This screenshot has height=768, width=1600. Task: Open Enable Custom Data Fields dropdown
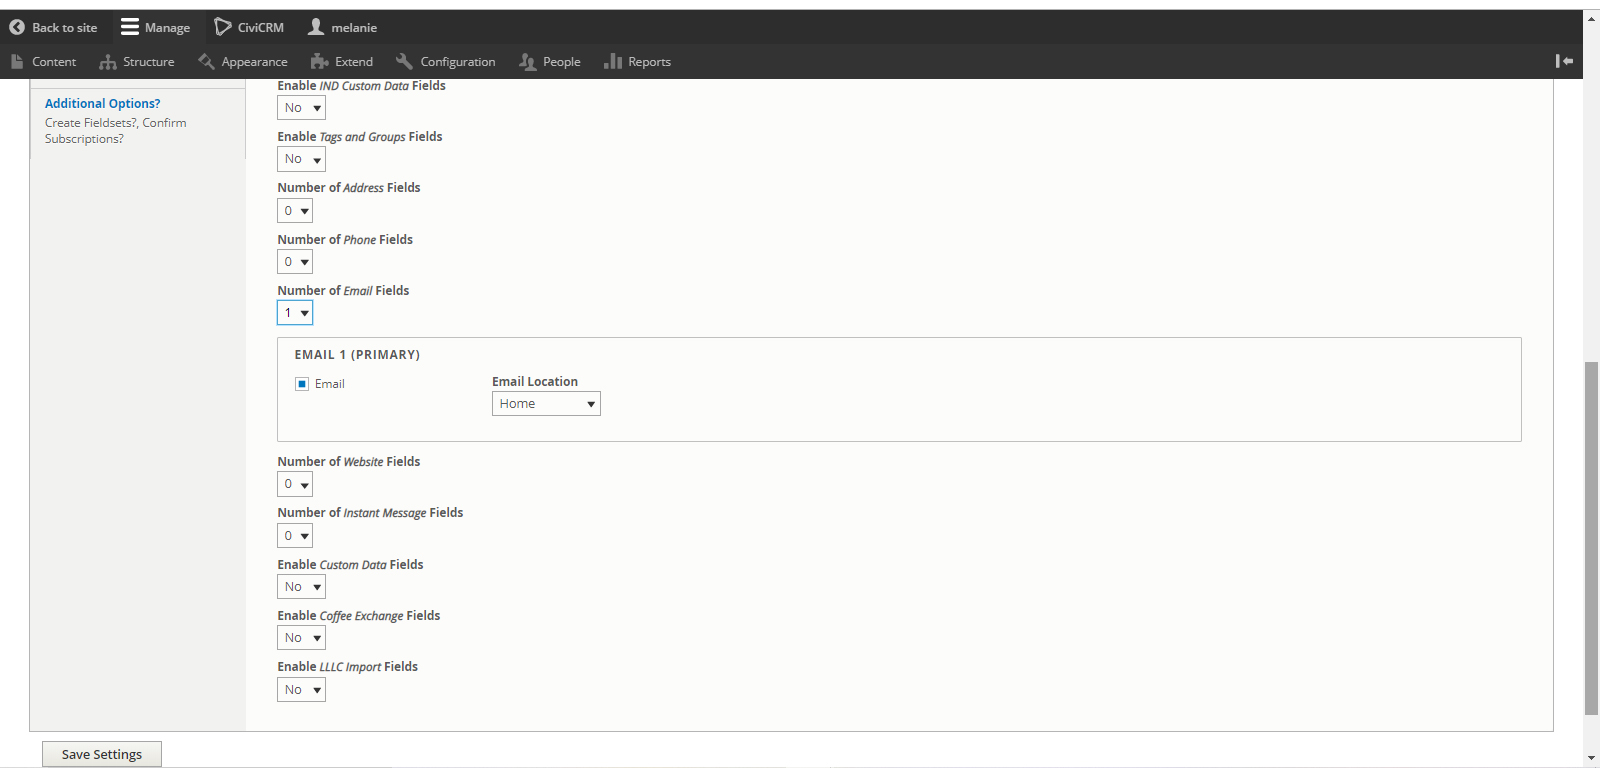click(x=301, y=587)
